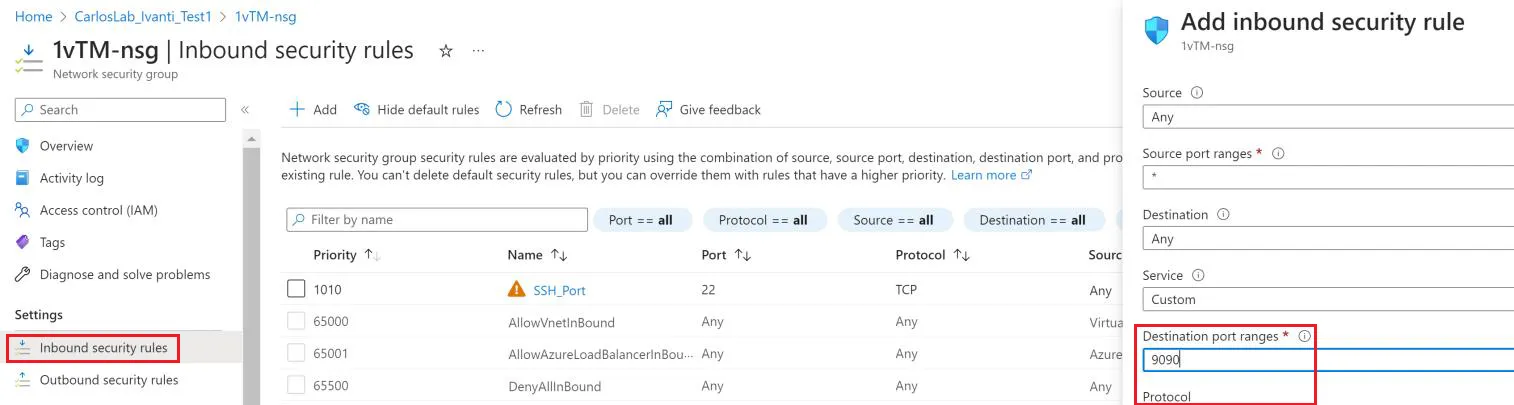Select Outbound security rules menu item
The height and width of the screenshot is (405, 1514).
pos(109,380)
